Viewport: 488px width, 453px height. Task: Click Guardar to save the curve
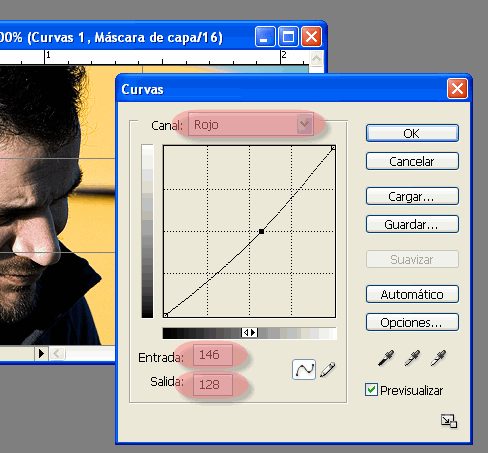pyautogui.click(x=412, y=224)
